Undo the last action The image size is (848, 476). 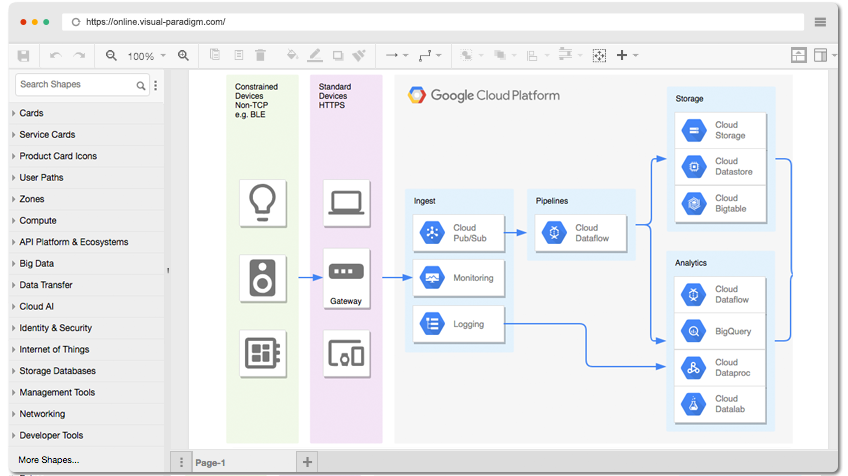tap(55, 56)
